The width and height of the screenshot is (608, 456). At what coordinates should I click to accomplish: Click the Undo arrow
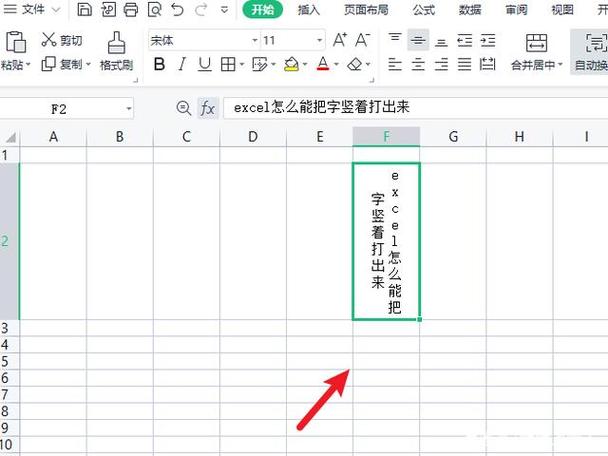(x=177, y=9)
